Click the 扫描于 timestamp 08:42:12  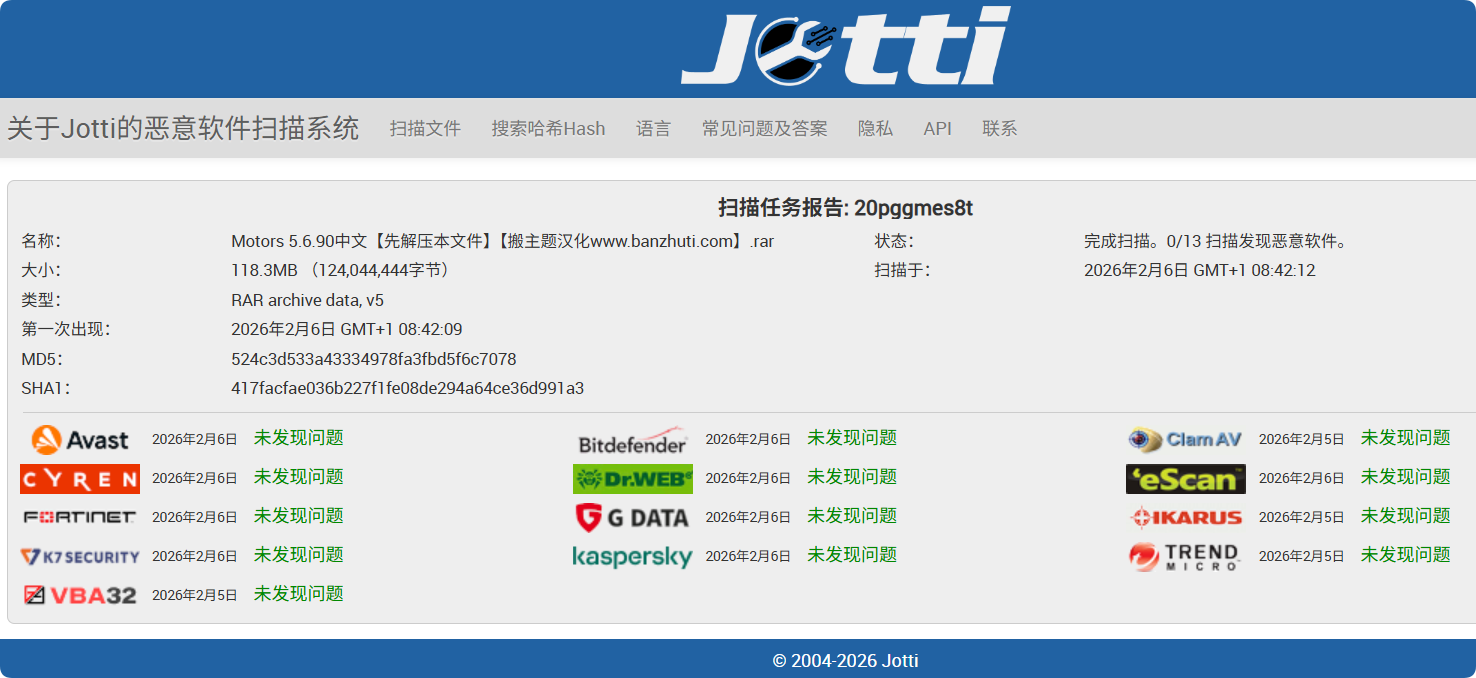click(1199, 270)
